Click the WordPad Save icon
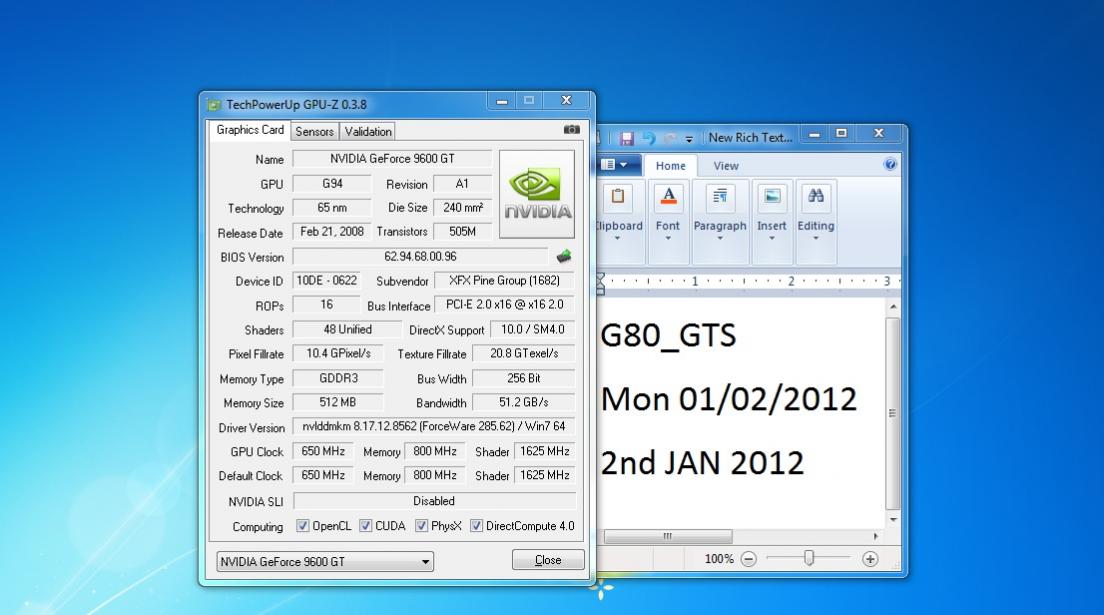The image size is (1104, 615). 626,138
